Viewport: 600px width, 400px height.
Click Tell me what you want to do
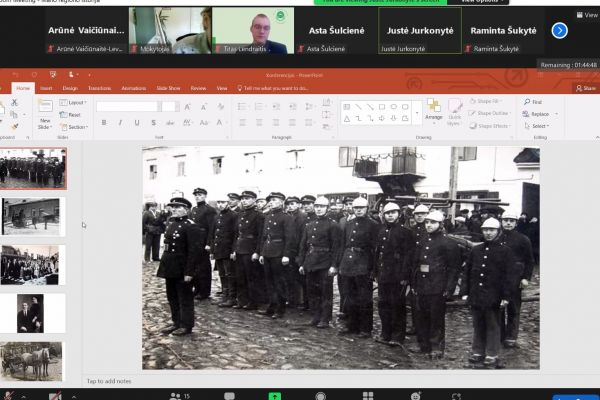point(273,88)
